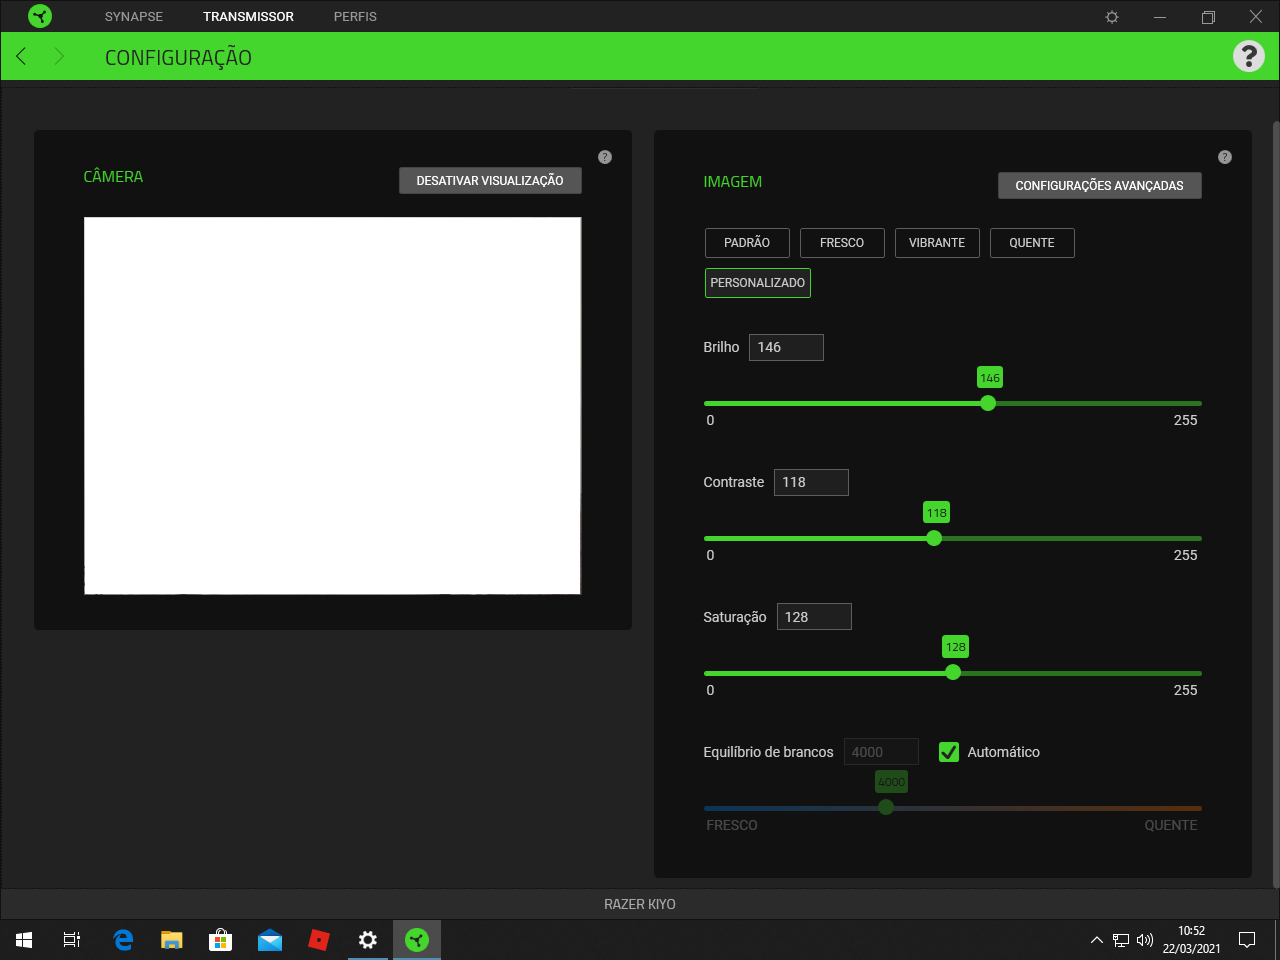Select Vibrante image preset
Screen dimensions: 1280x960
tap(937, 243)
